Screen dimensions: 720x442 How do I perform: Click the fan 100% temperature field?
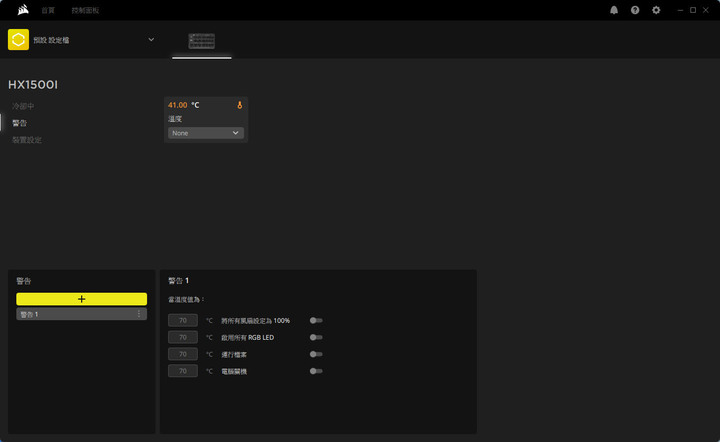(183, 320)
